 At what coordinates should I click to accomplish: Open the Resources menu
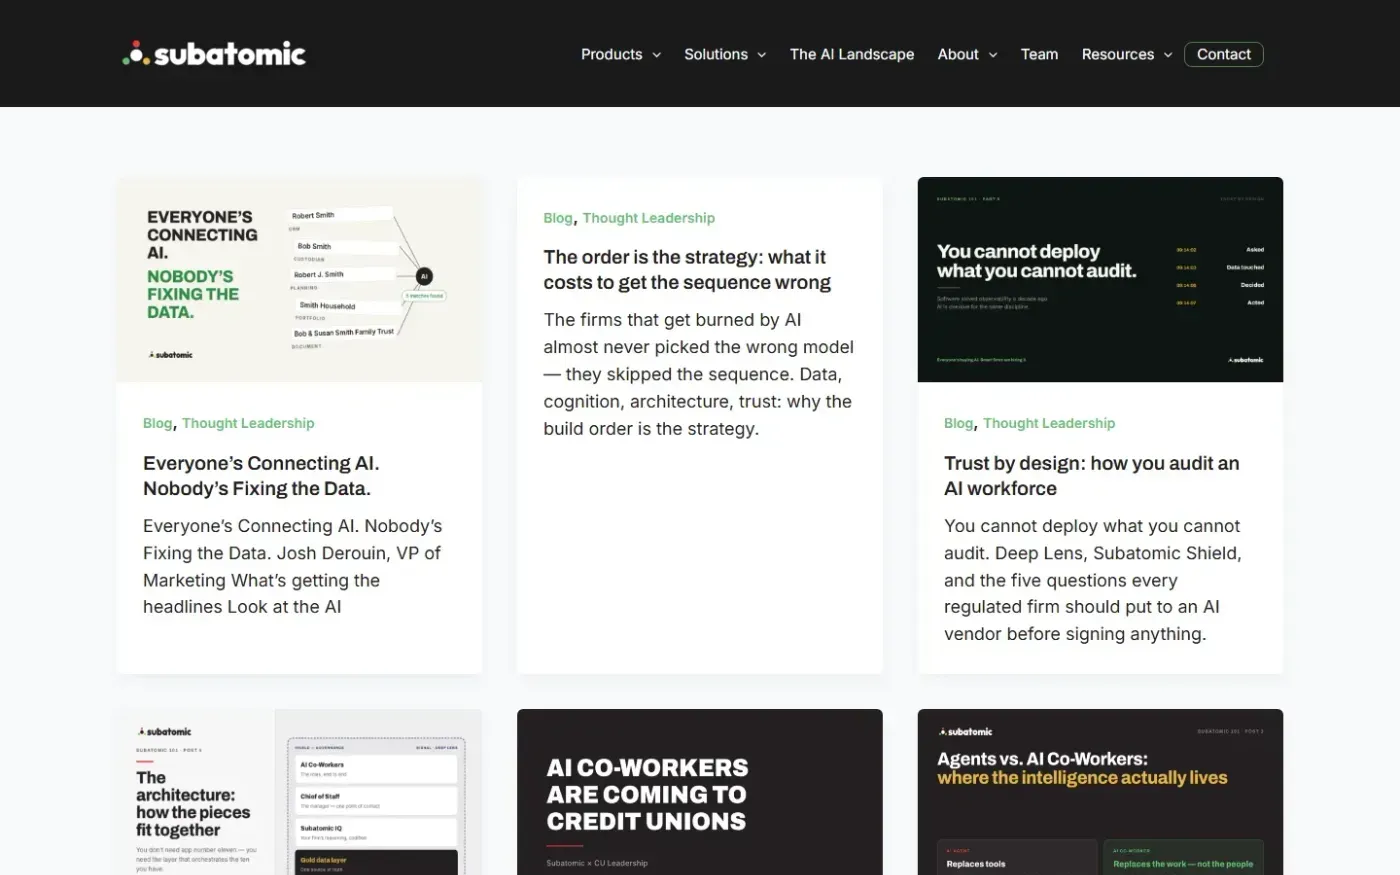1118,54
